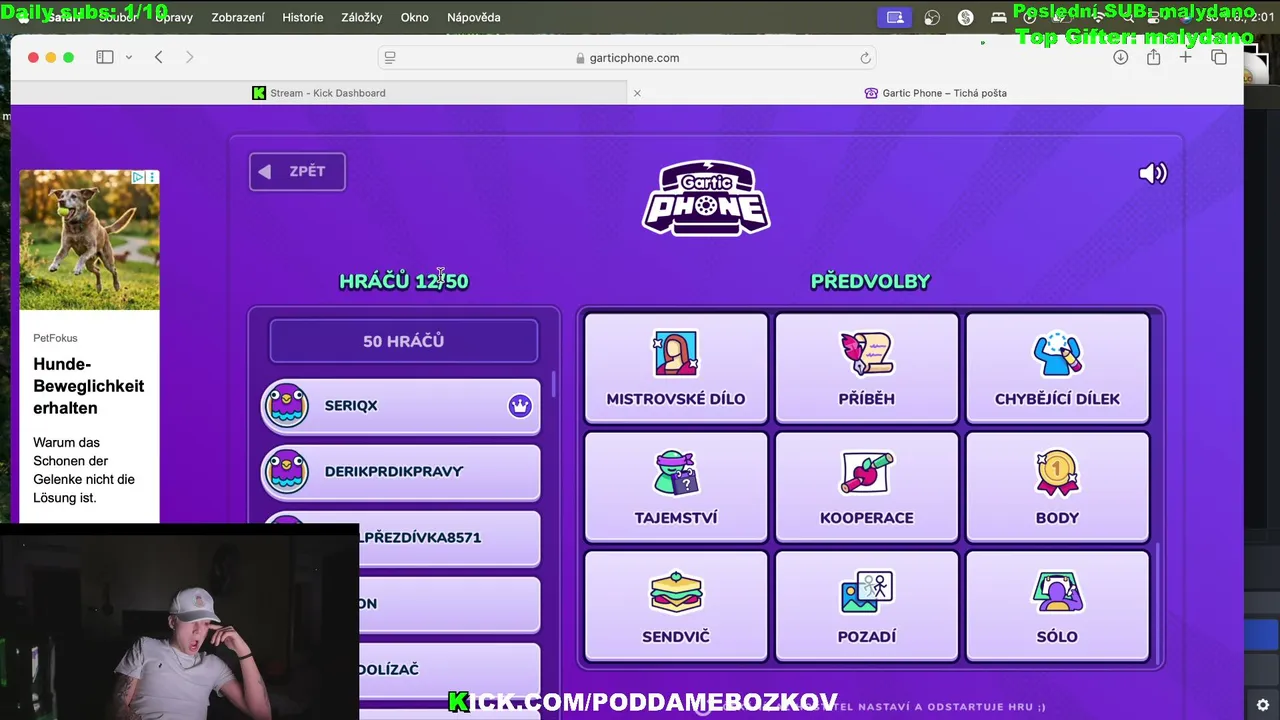The image size is (1280, 720).
Task: Reload the garticphone.com page
Action: tap(866, 58)
